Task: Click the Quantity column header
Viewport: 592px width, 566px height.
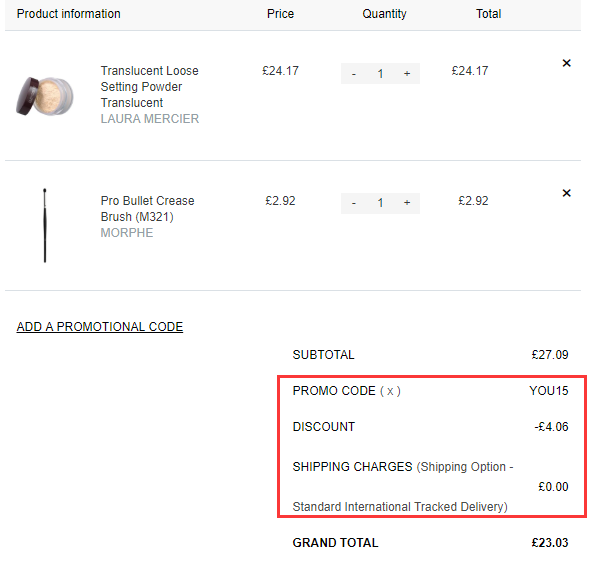Action: [384, 14]
